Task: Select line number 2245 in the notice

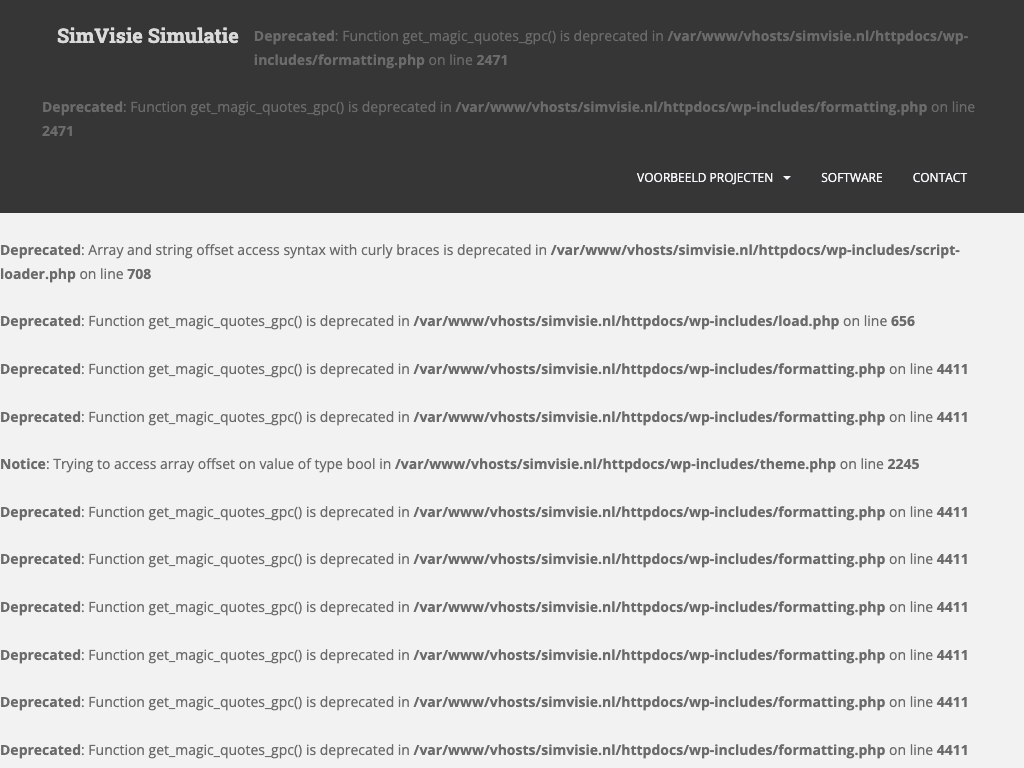Action: (x=903, y=464)
